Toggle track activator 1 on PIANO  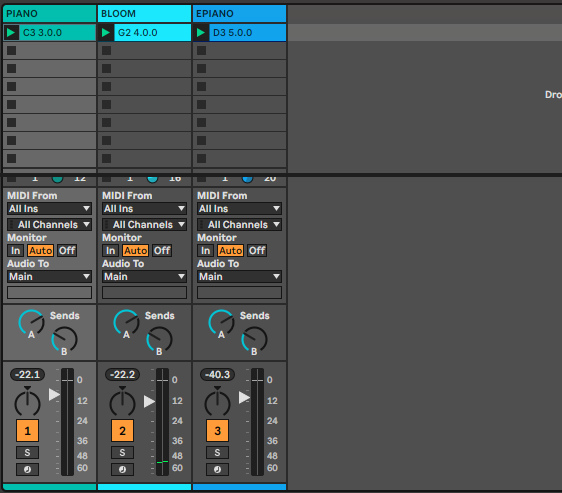[x=27, y=431]
